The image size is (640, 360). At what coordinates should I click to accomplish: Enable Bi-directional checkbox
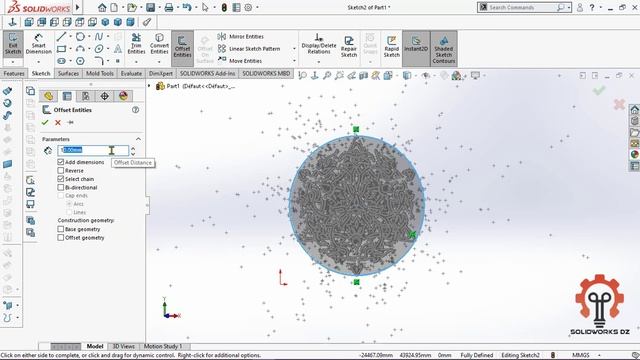point(61,187)
